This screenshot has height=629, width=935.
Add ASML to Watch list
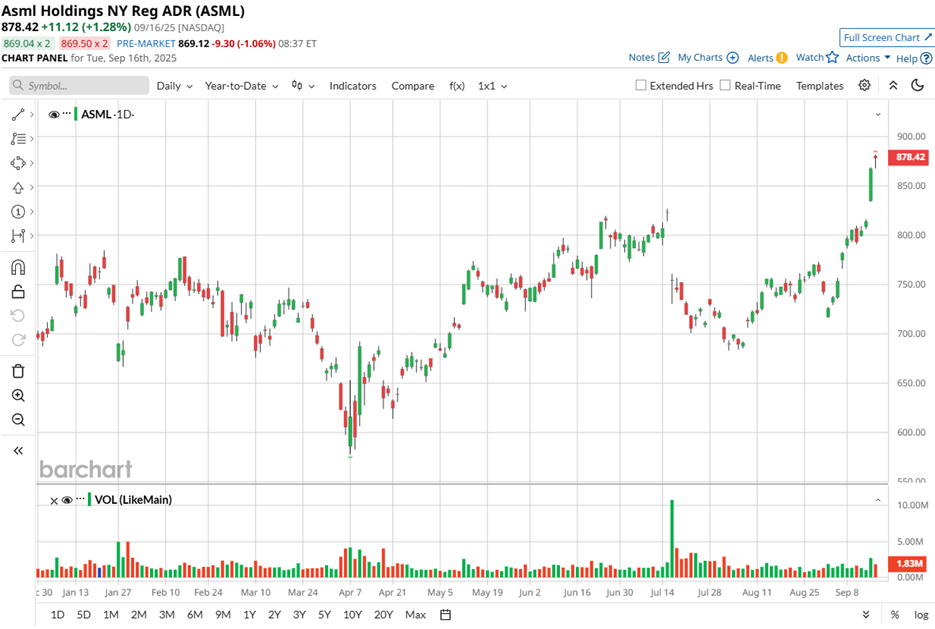click(817, 57)
